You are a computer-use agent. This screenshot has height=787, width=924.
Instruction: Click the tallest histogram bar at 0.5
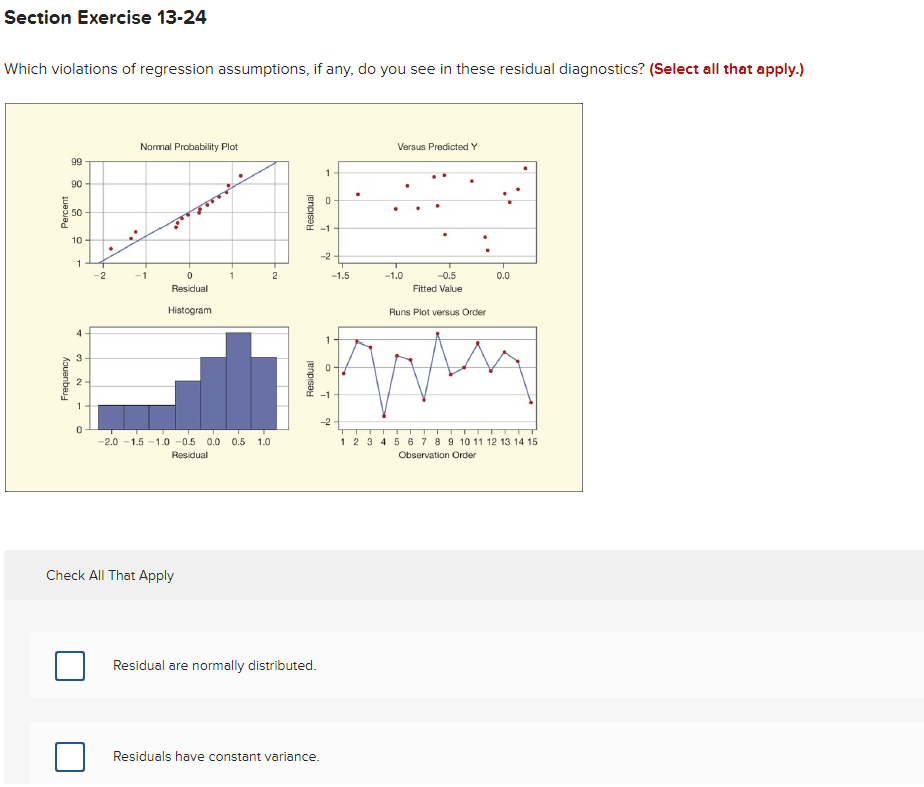pos(238,381)
